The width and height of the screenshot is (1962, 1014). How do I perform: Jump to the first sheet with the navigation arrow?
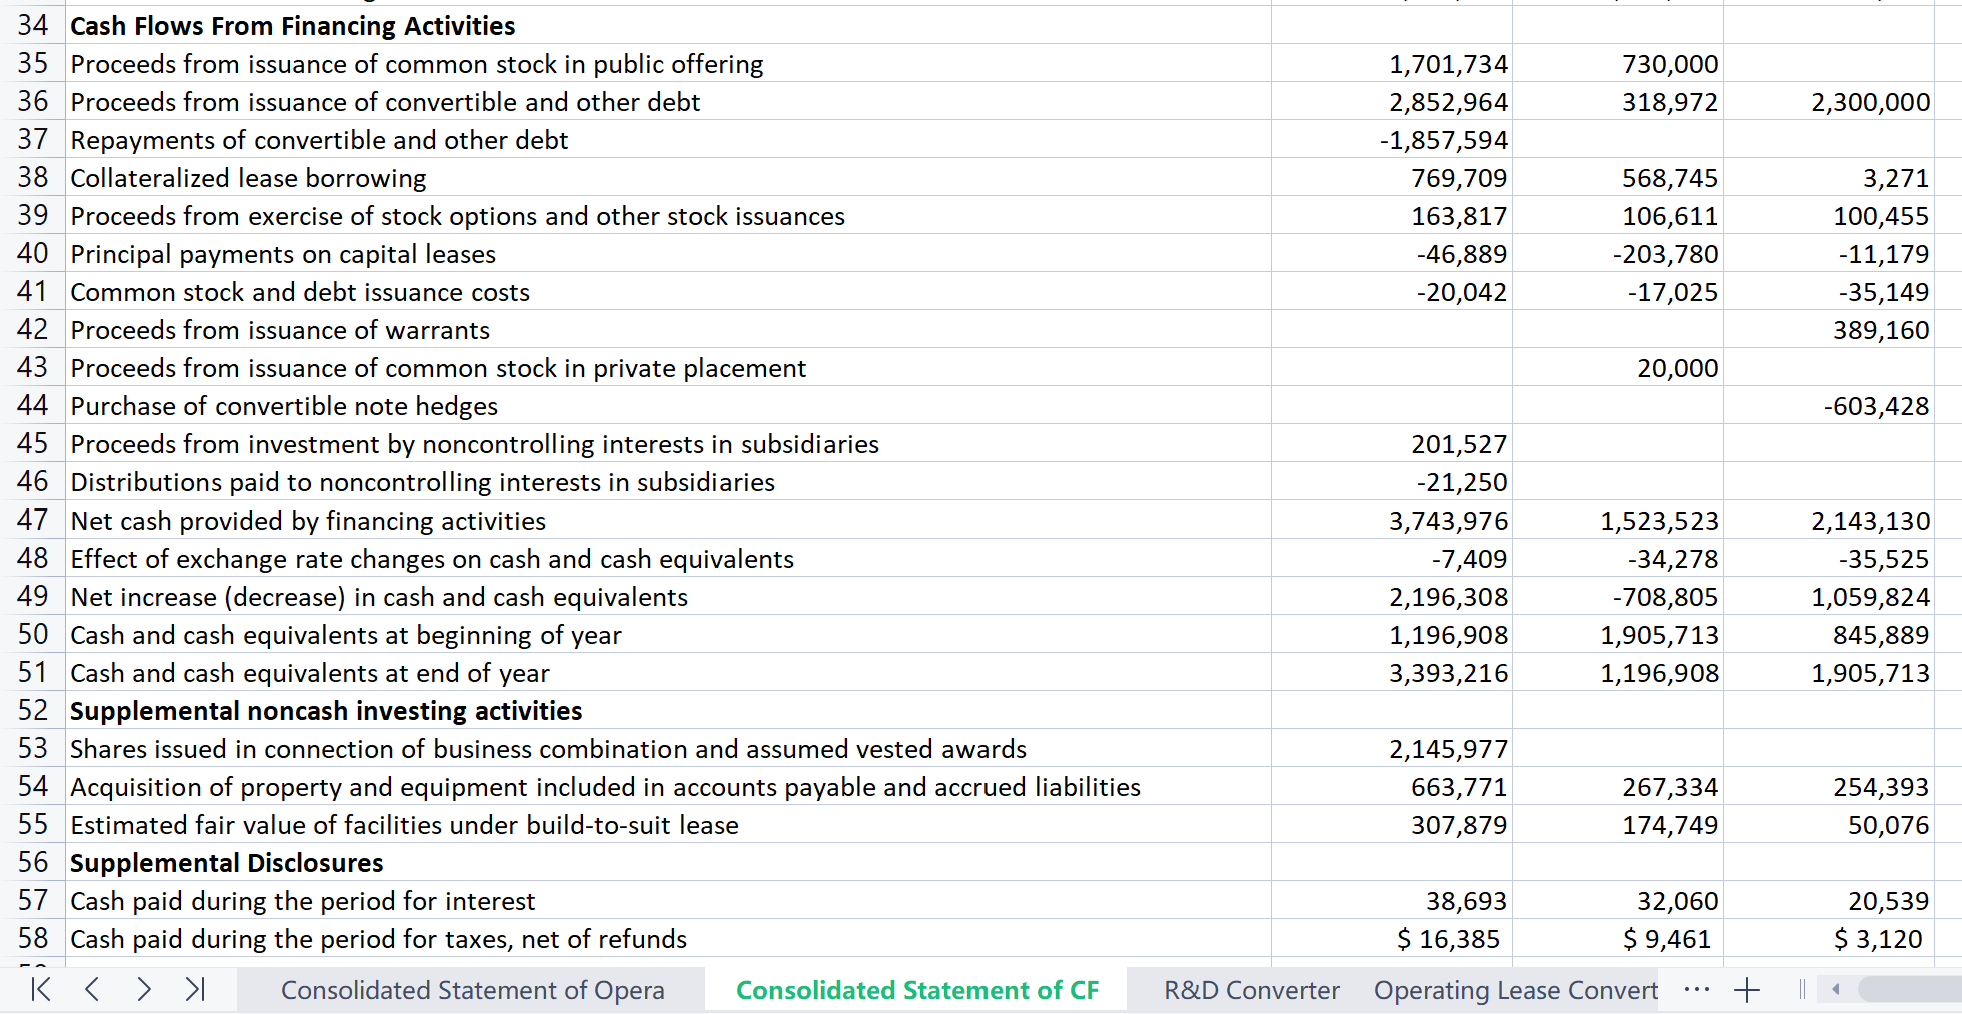pyautogui.click(x=40, y=989)
